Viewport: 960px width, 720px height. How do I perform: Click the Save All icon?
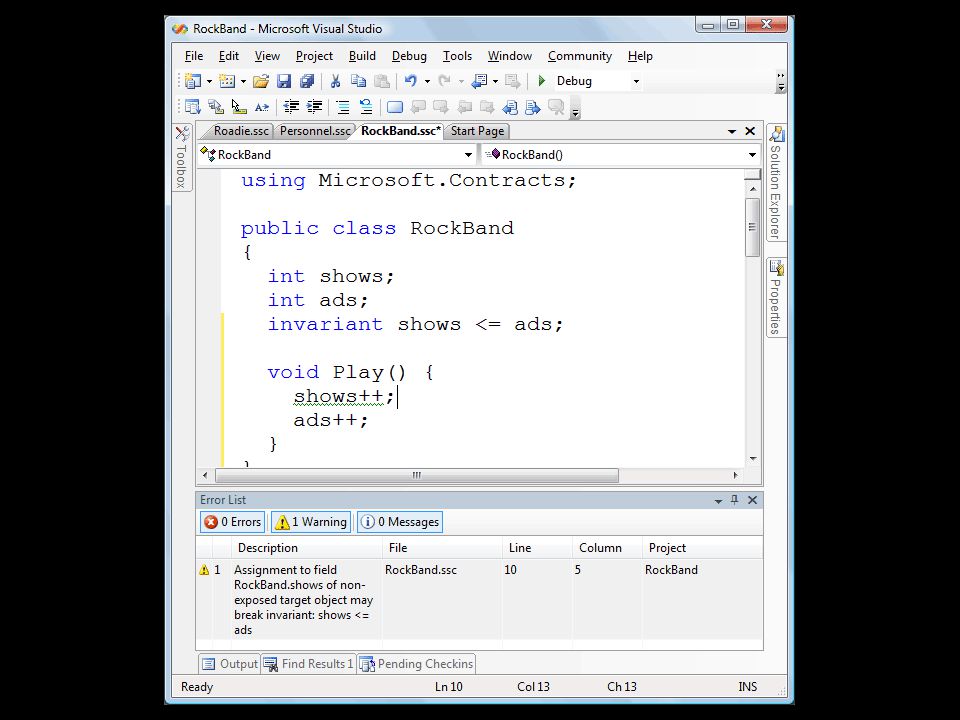point(307,81)
